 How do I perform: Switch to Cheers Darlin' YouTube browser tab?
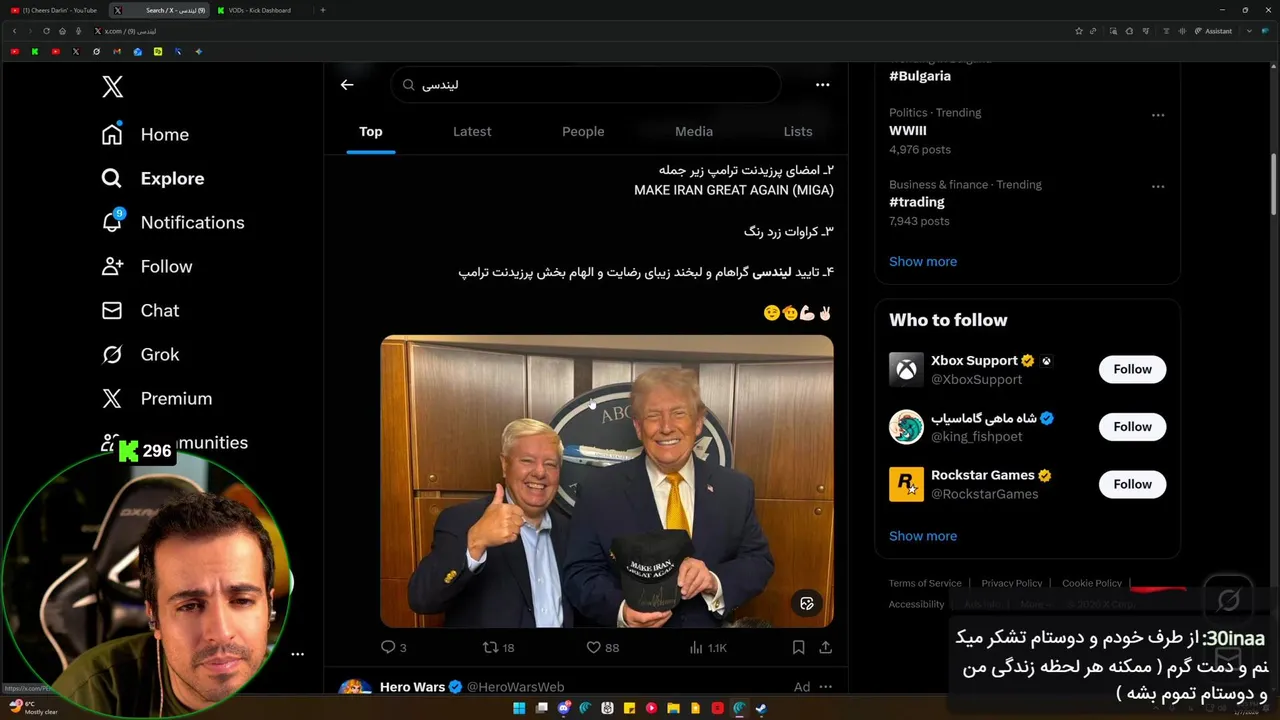point(54,10)
